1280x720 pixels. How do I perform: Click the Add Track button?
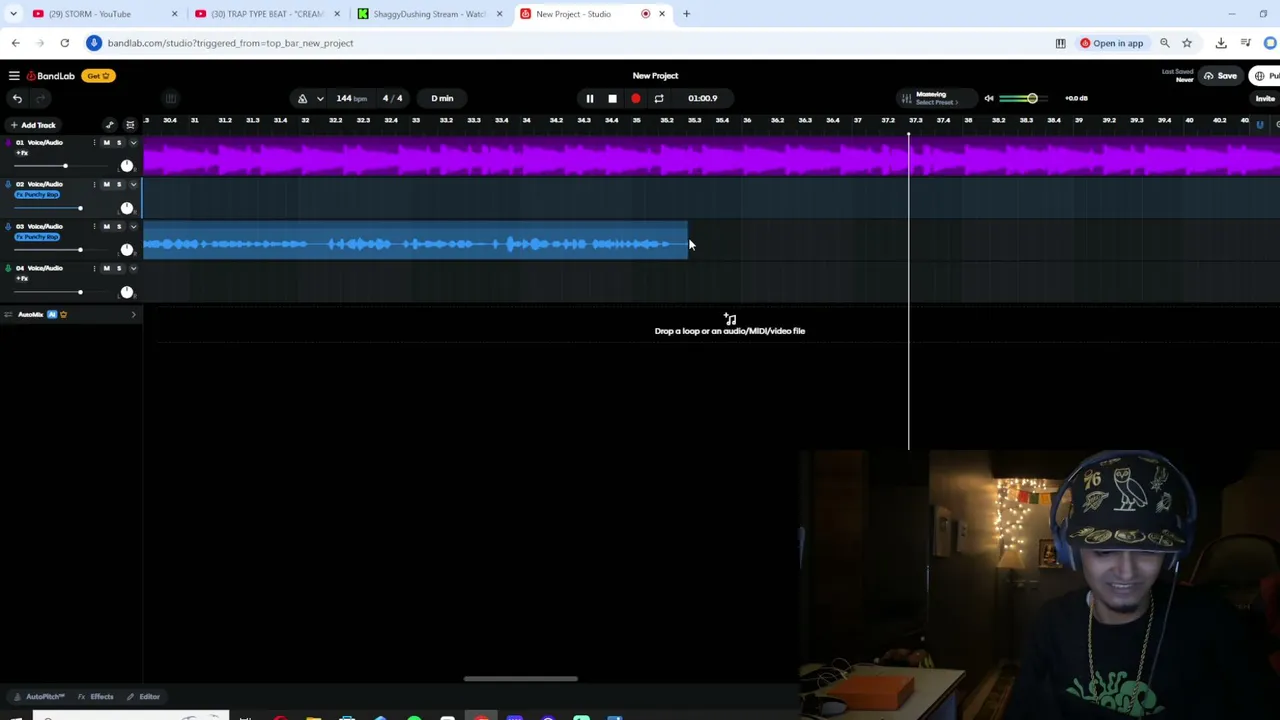(x=33, y=125)
